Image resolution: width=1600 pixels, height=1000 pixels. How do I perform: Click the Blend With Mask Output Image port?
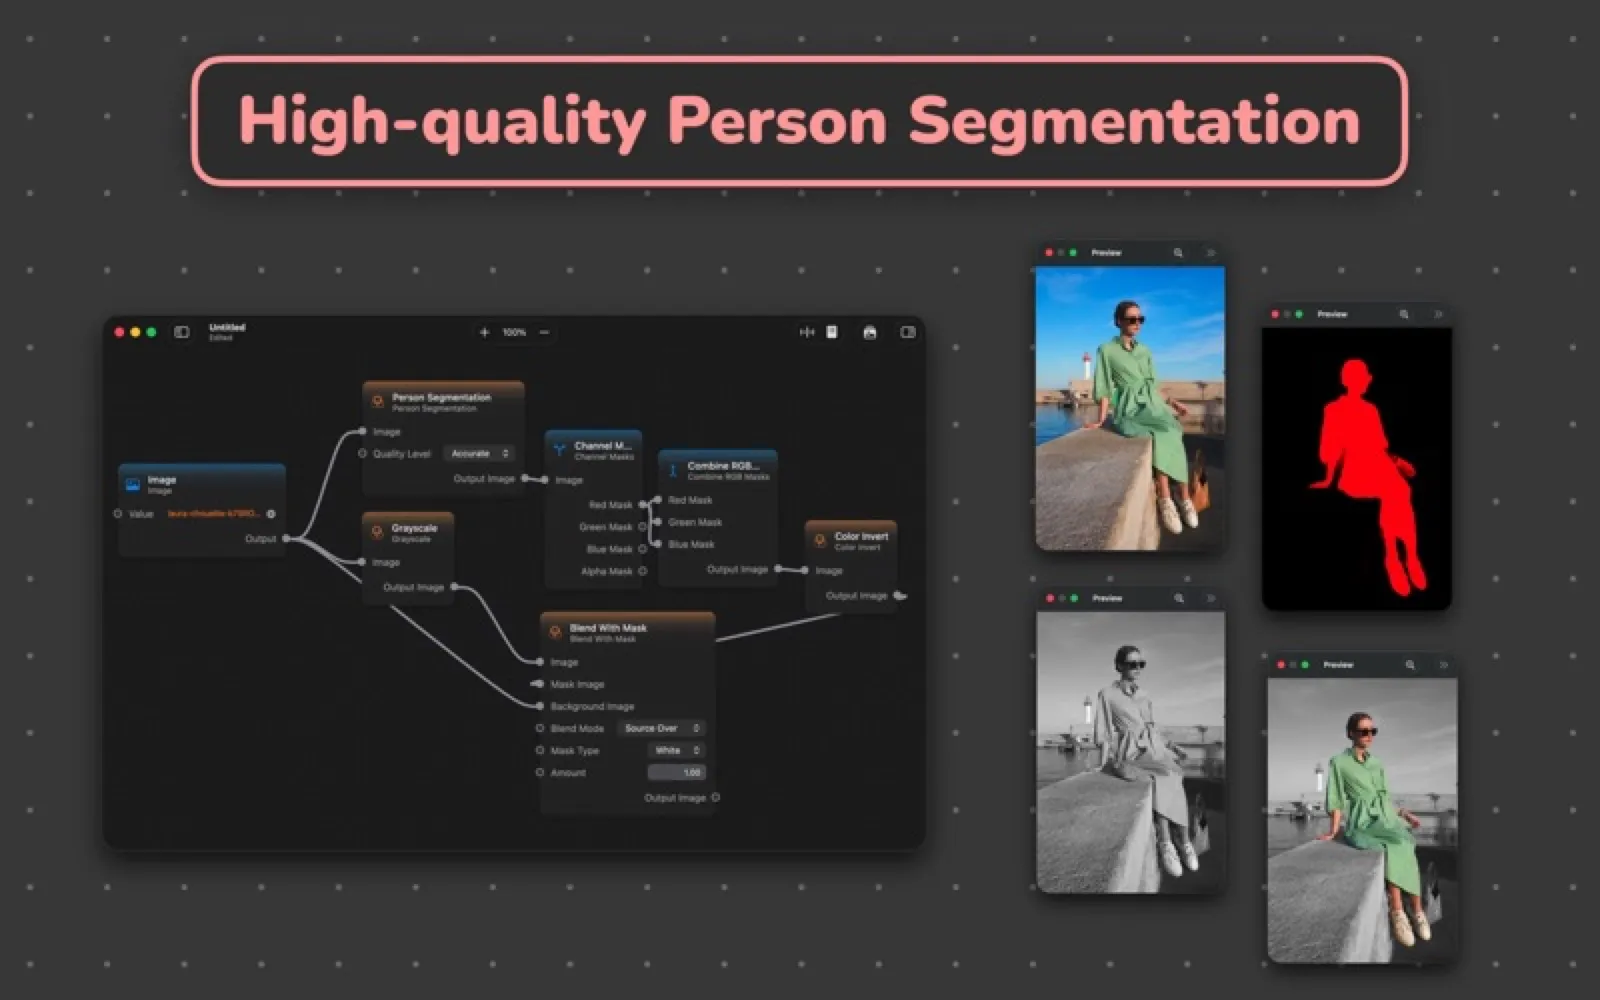click(715, 798)
